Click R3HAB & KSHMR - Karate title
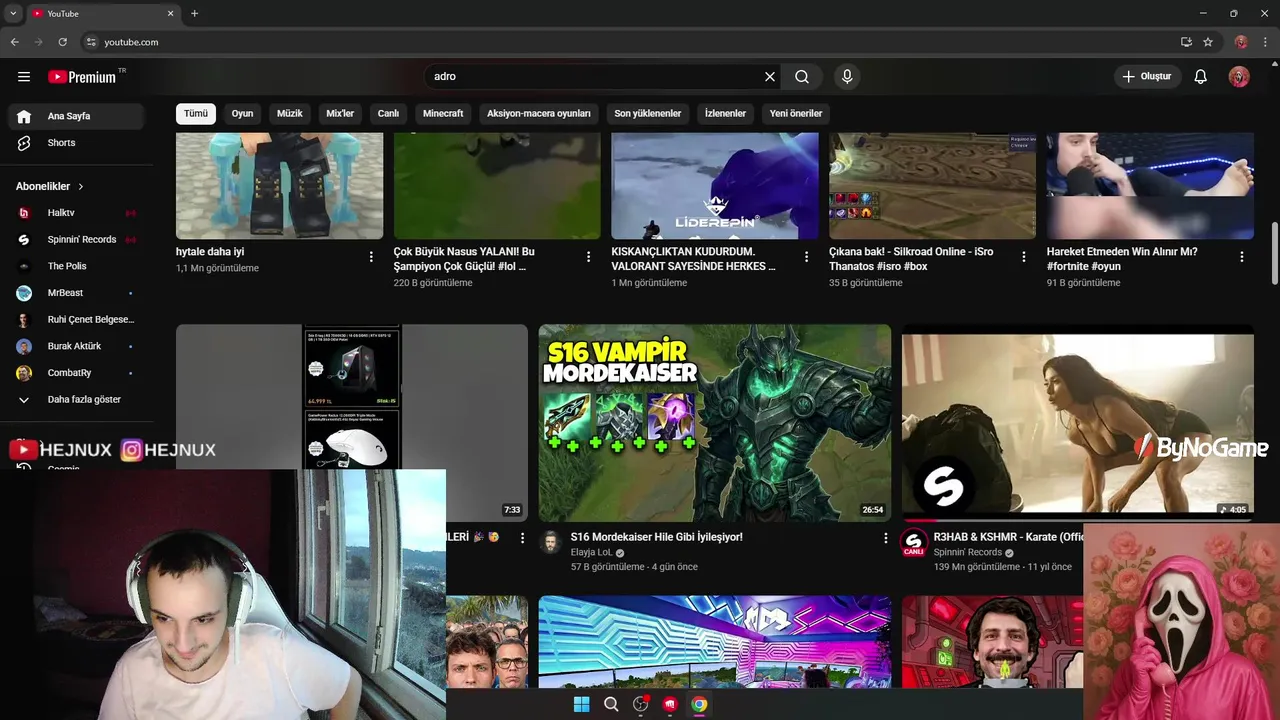Image resolution: width=1280 pixels, height=720 pixels. 1008,537
